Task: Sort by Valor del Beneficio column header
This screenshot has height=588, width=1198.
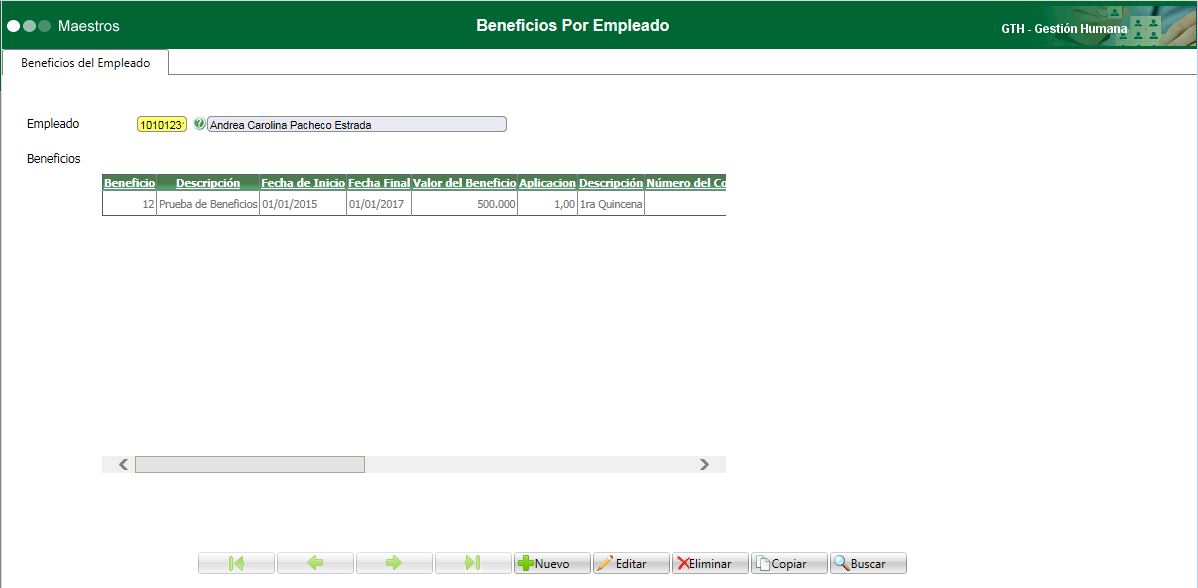Action: [465, 183]
